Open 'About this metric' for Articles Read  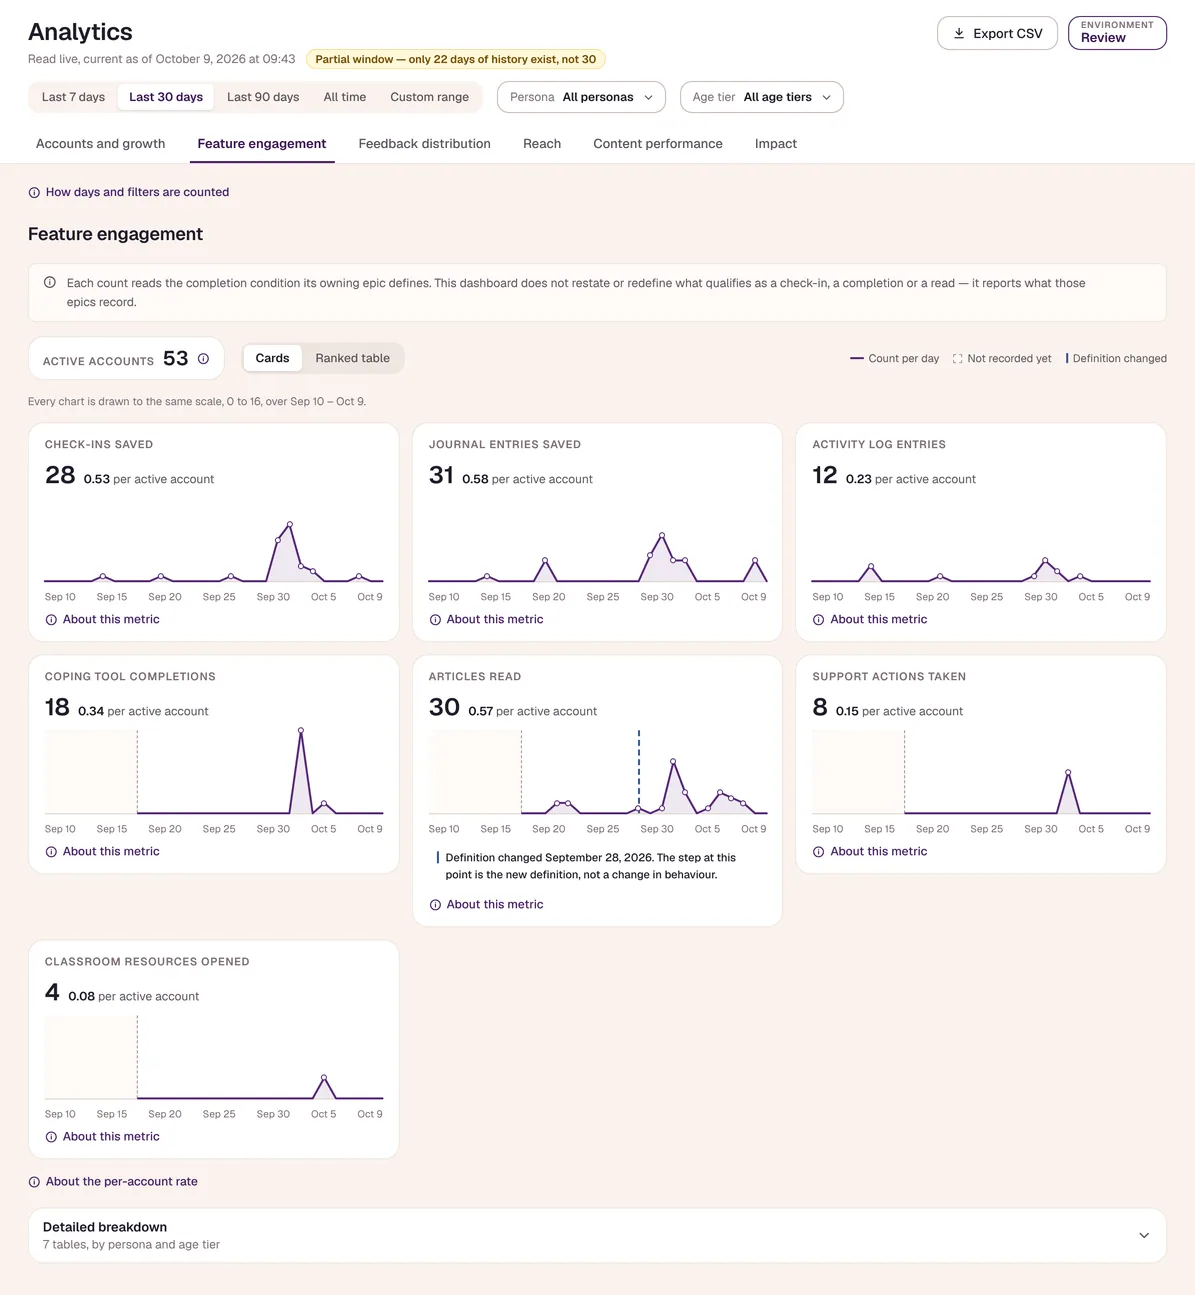point(495,905)
